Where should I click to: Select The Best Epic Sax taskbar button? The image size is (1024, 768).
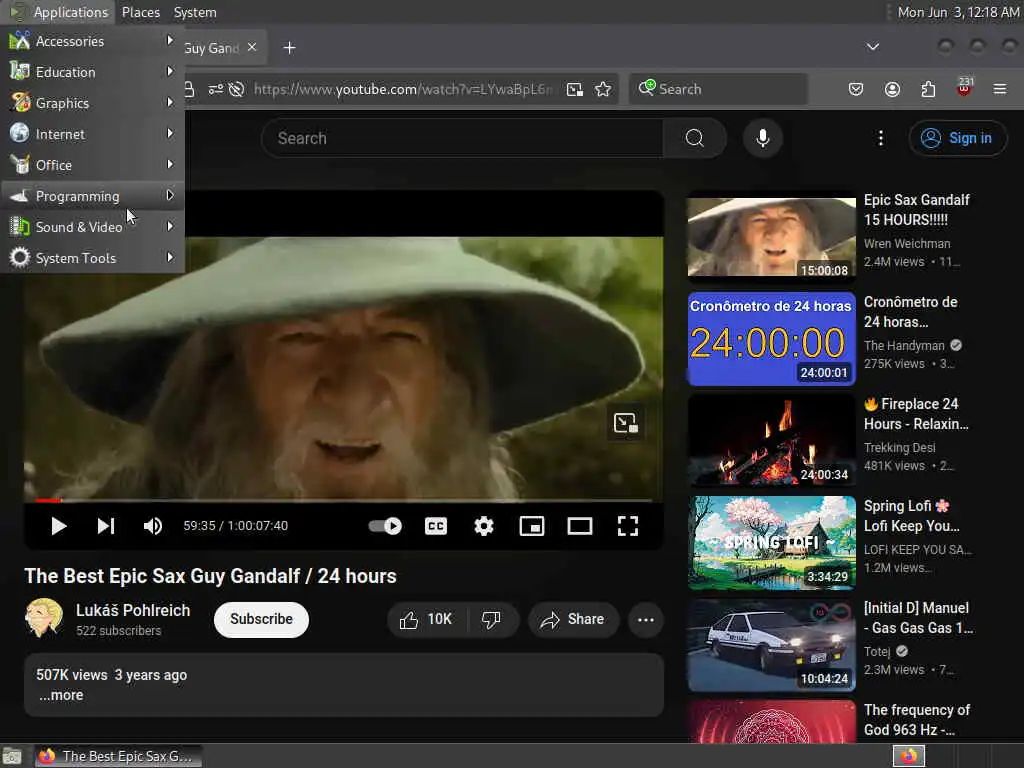118,756
